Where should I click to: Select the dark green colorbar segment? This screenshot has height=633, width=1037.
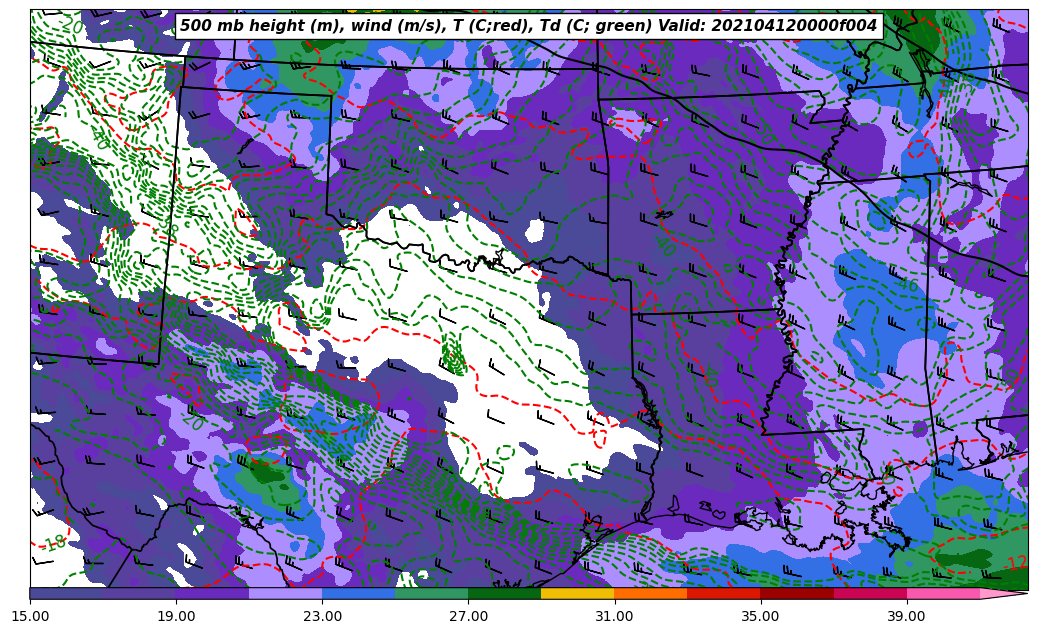click(504, 594)
